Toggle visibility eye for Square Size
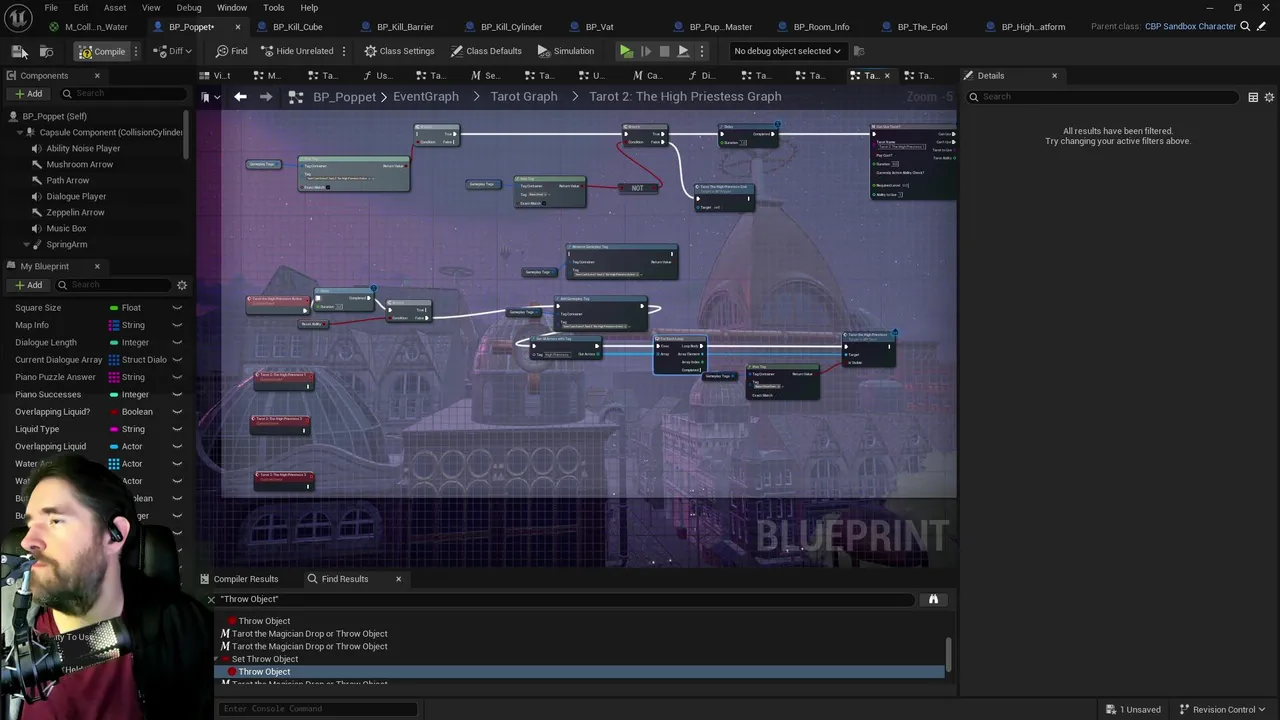Viewport: 1280px width, 720px height. 177,308
